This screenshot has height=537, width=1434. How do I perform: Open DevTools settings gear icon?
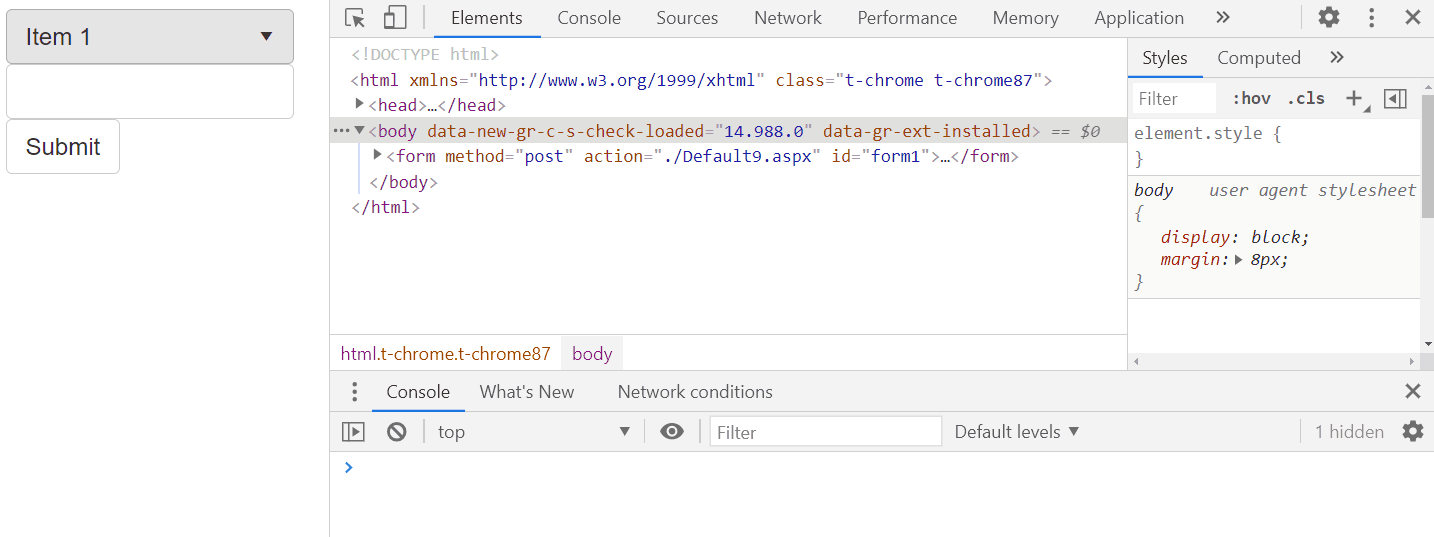coord(1328,18)
